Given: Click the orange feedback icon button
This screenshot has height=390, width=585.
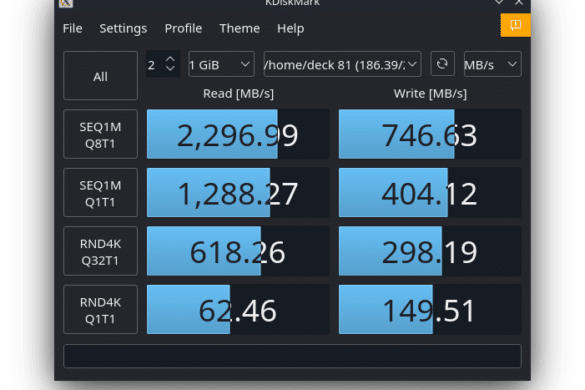Looking at the screenshot, I should click(x=515, y=25).
